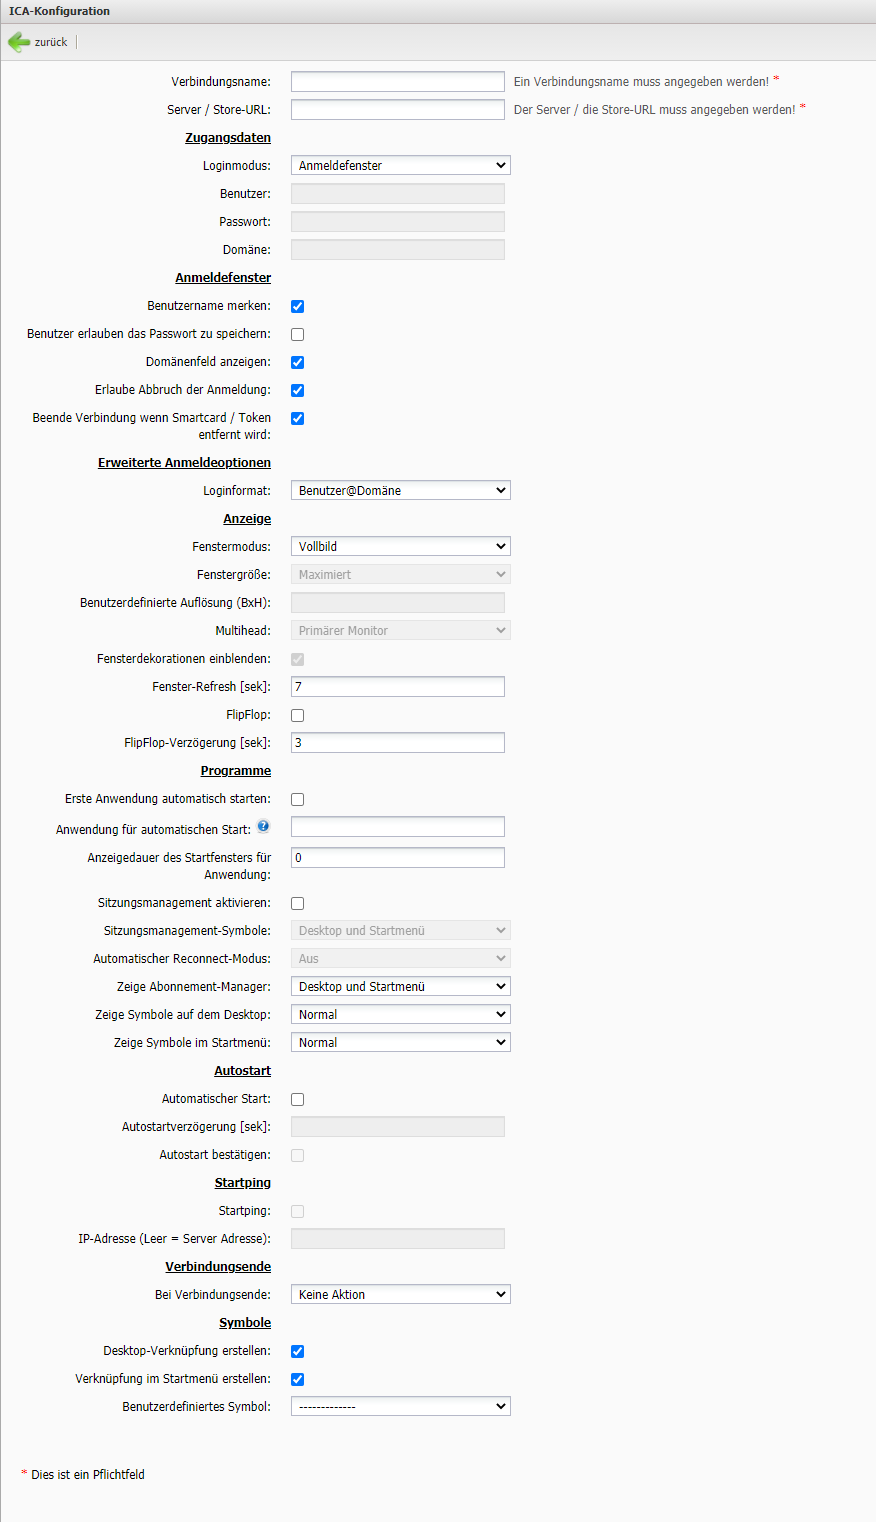
Task: Enable Sitzungsmanagement aktivieren checkbox
Action: coord(297,904)
